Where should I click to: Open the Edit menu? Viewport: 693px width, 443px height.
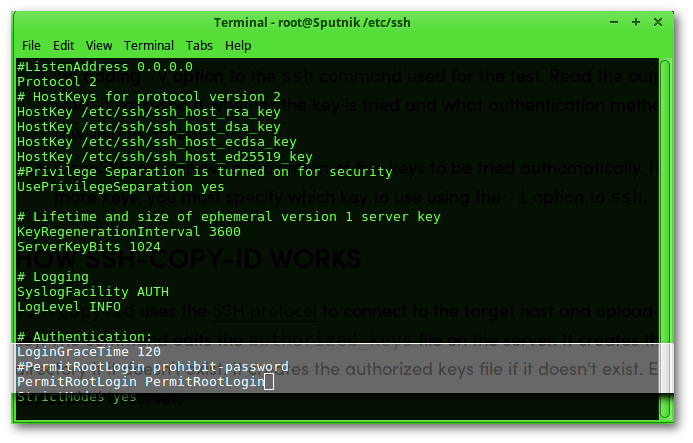(x=63, y=46)
